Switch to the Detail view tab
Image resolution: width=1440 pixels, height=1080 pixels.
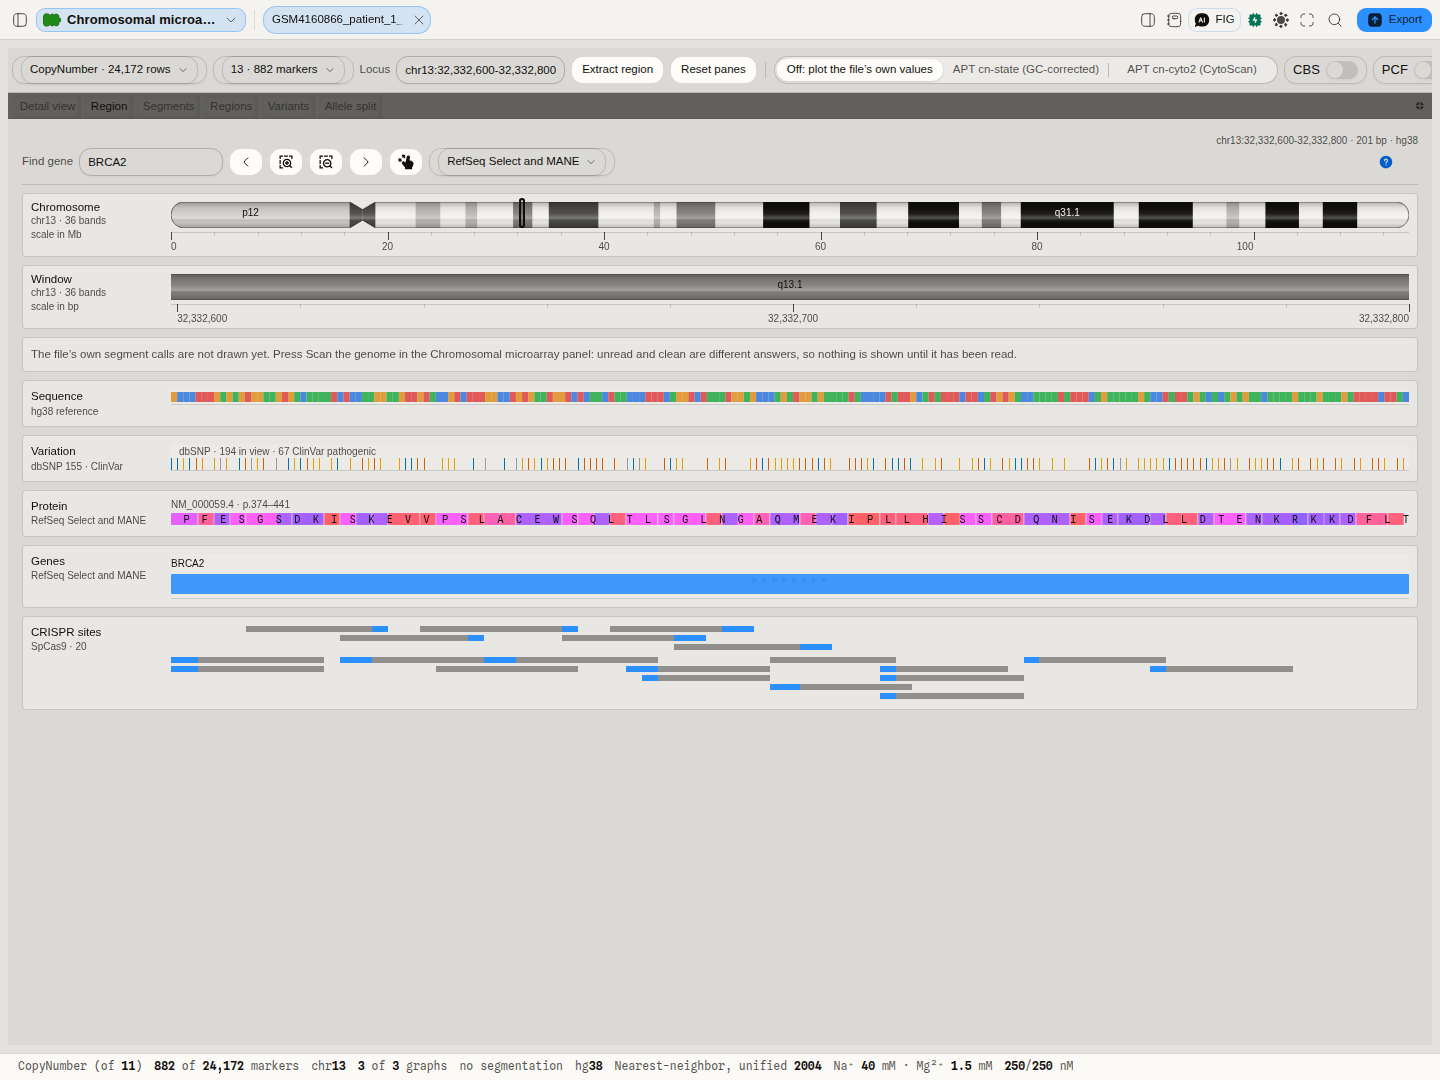coord(47,106)
